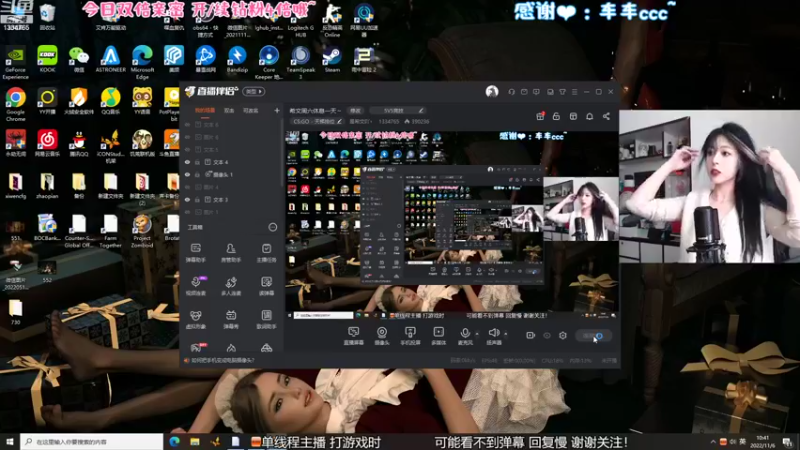Open the 弹幕秀 tool
Viewport: 800px width, 450px height.
tap(231, 319)
